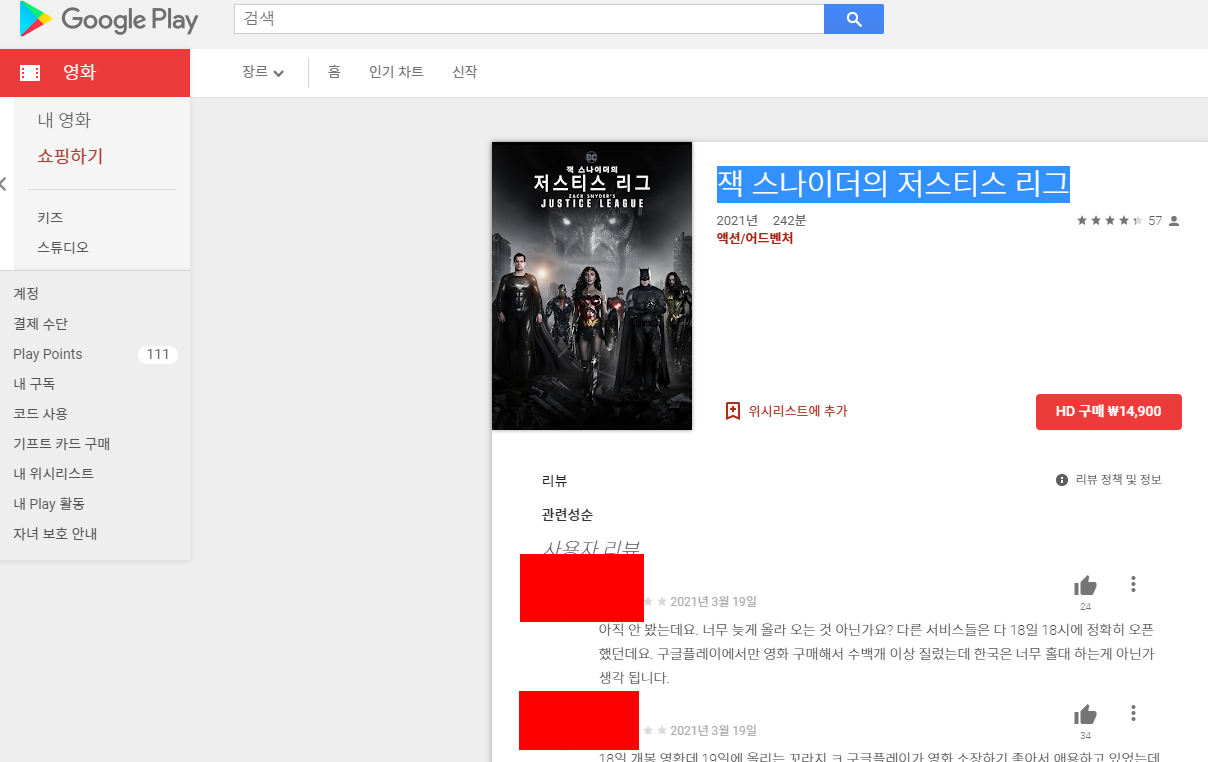This screenshot has height=762, width=1208.
Task: Click the HD 구매 ₩14,900 button
Action: click(1109, 412)
